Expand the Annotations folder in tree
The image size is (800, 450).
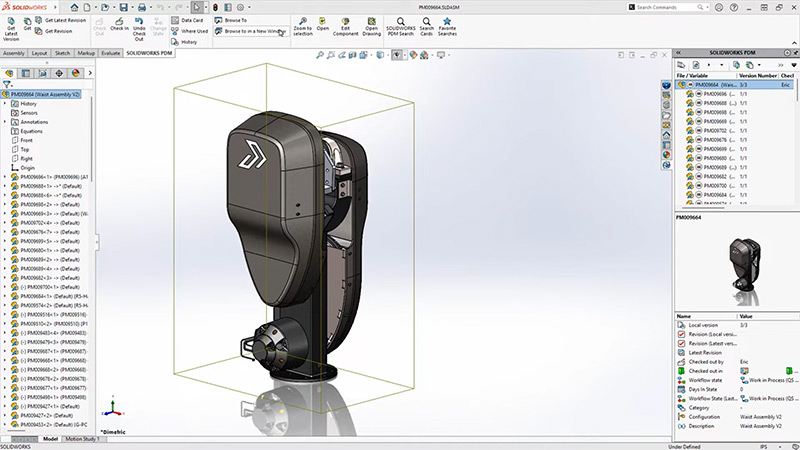click(5, 122)
